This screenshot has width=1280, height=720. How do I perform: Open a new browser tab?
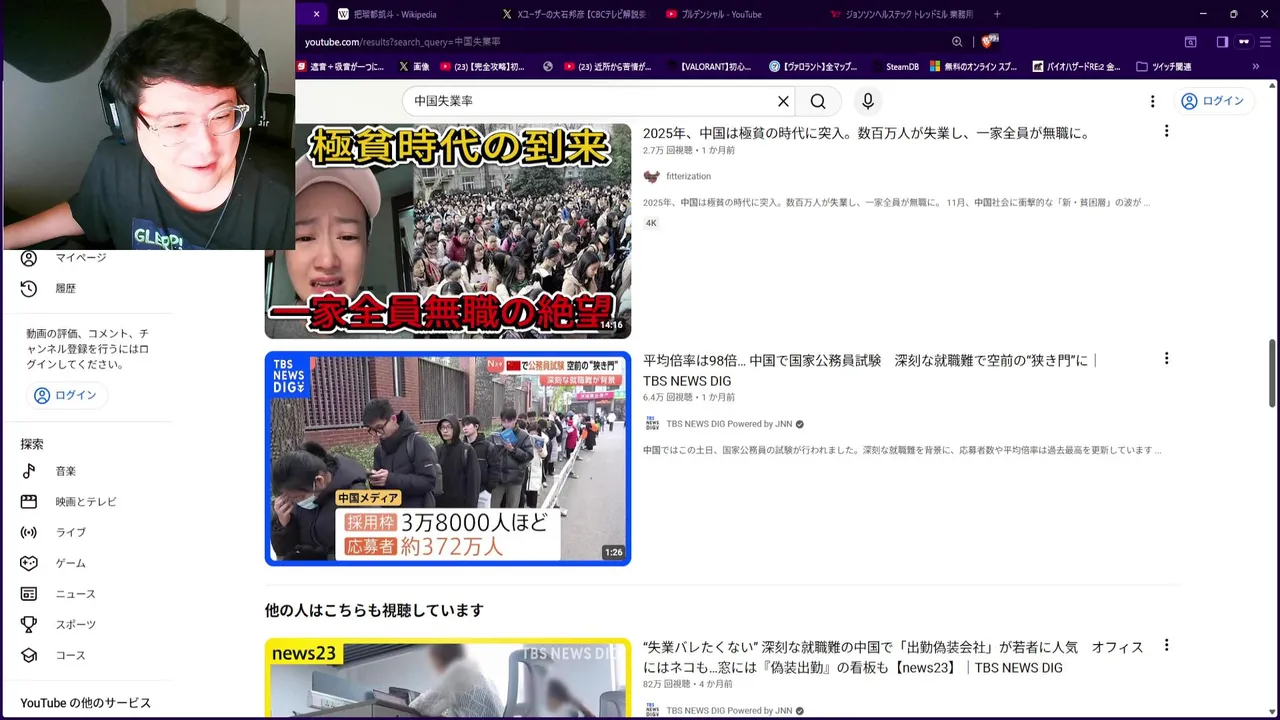point(997,14)
